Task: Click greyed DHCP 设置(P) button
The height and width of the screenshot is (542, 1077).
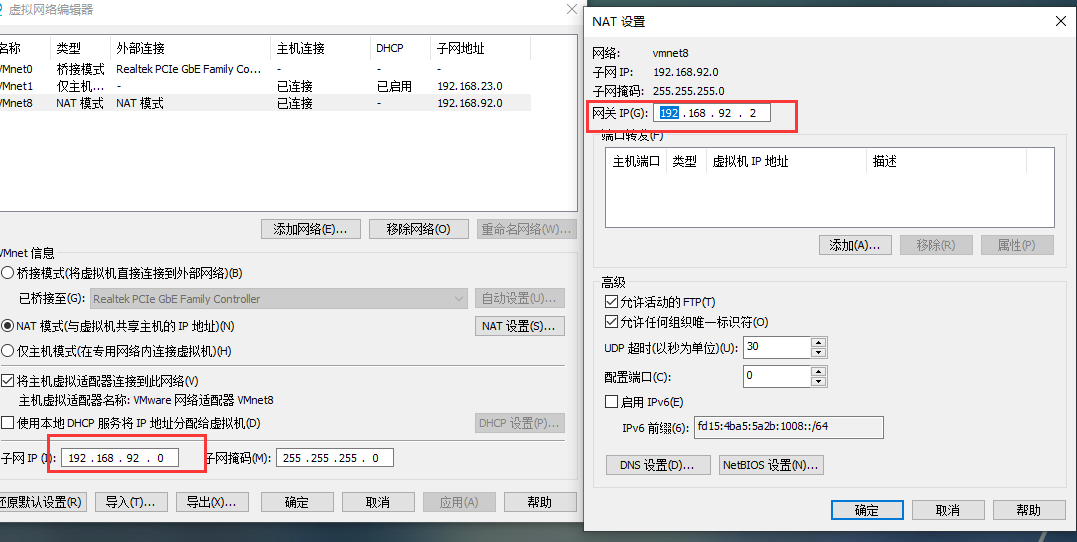Action: pyautogui.click(x=520, y=423)
